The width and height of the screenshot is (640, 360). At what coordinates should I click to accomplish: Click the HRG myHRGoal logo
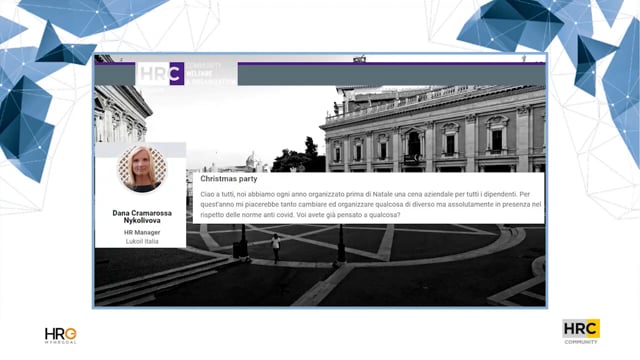[60, 335]
